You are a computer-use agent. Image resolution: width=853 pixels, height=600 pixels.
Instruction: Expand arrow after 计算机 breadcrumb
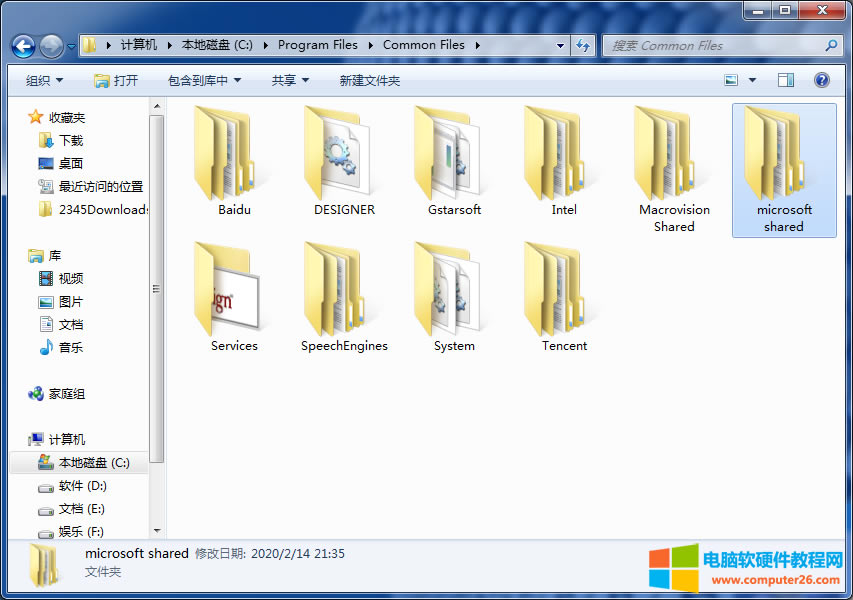169,45
